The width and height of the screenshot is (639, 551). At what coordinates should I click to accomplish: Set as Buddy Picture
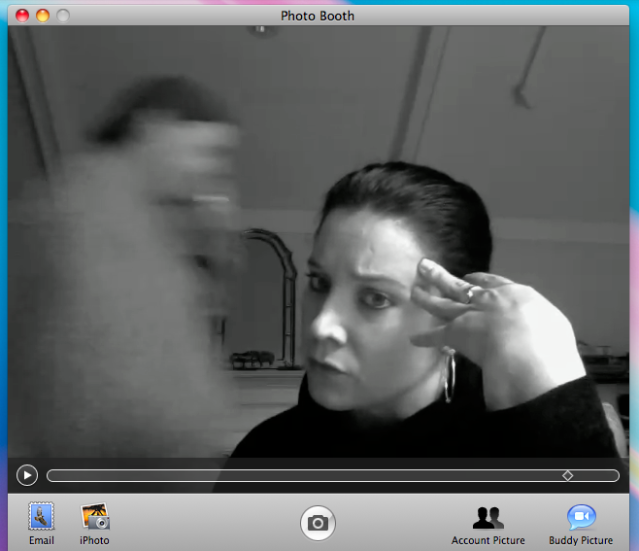(x=581, y=525)
